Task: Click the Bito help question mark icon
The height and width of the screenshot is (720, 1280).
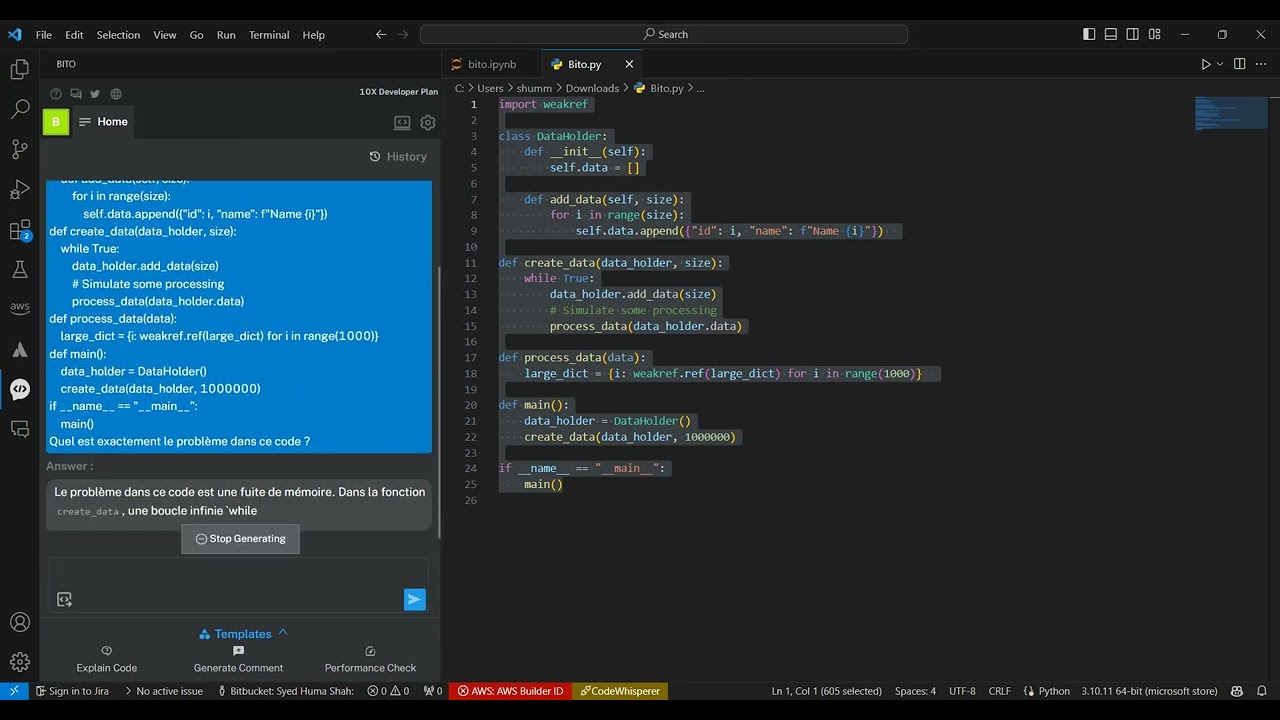Action: point(56,94)
